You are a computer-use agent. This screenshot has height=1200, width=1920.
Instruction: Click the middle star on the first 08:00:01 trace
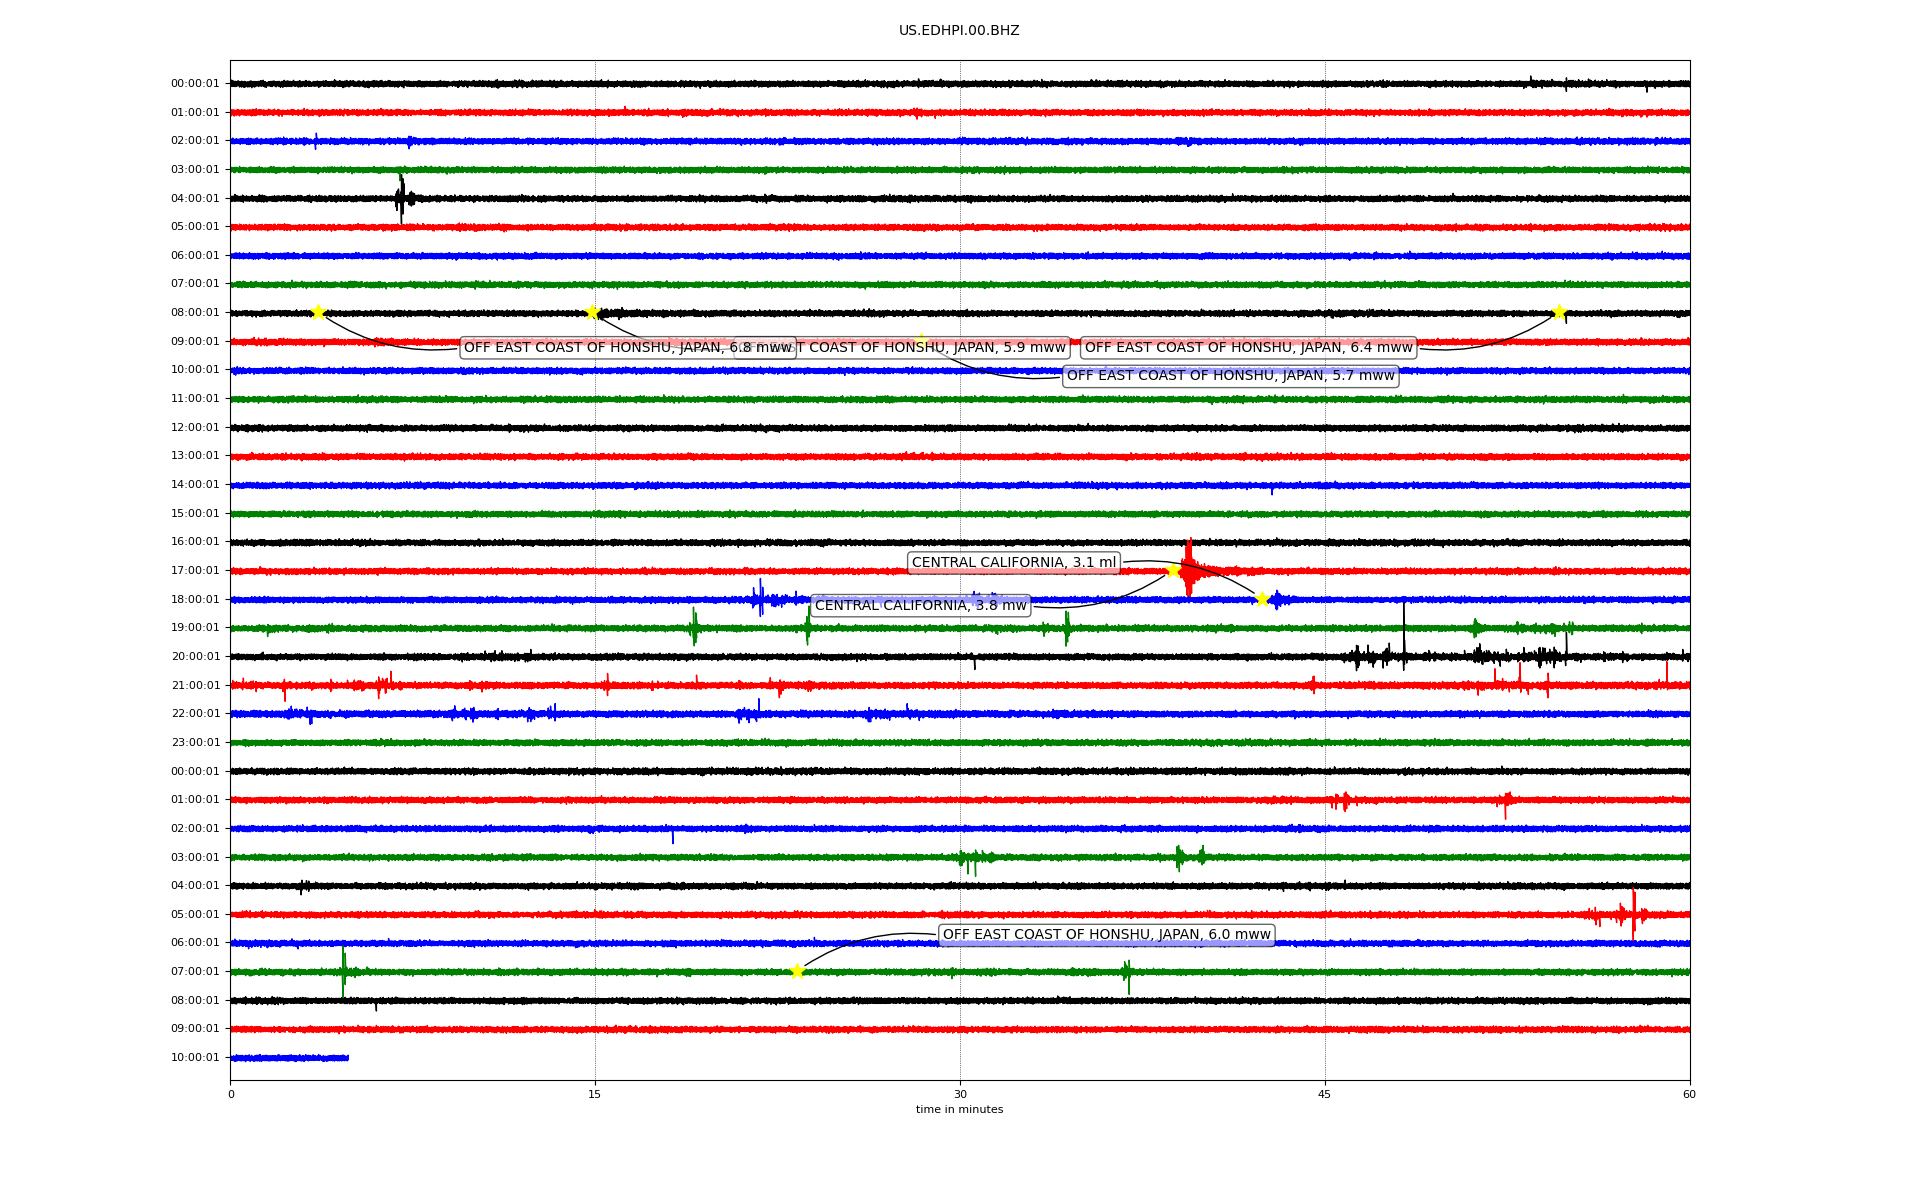click(592, 312)
